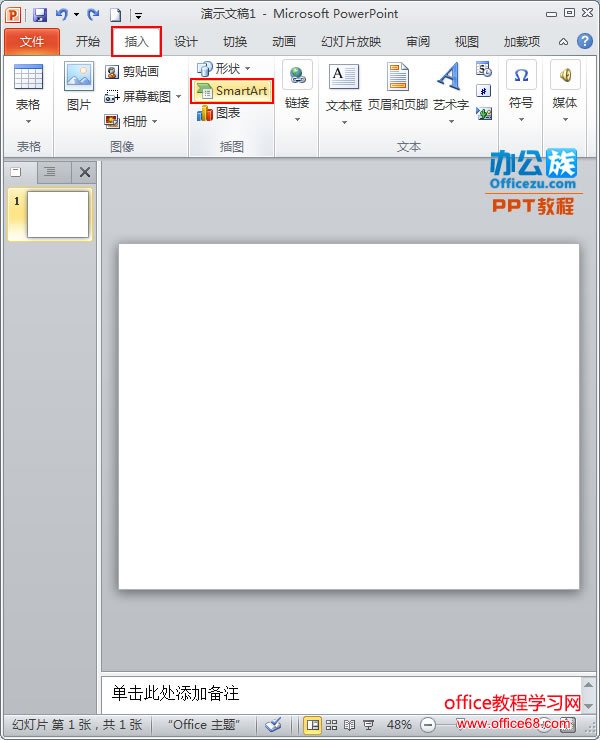The height and width of the screenshot is (740, 600).
Task: Click the 48% zoom level
Action: coord(399,724)
